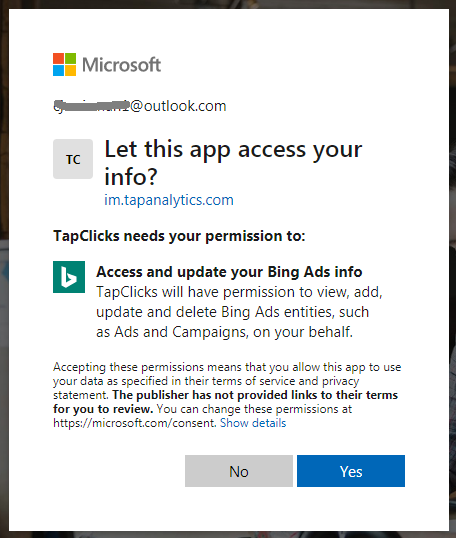Viewport: 456px width, 538px height.
Task: Click the No button to deny access
Action: tap(239, 471)
